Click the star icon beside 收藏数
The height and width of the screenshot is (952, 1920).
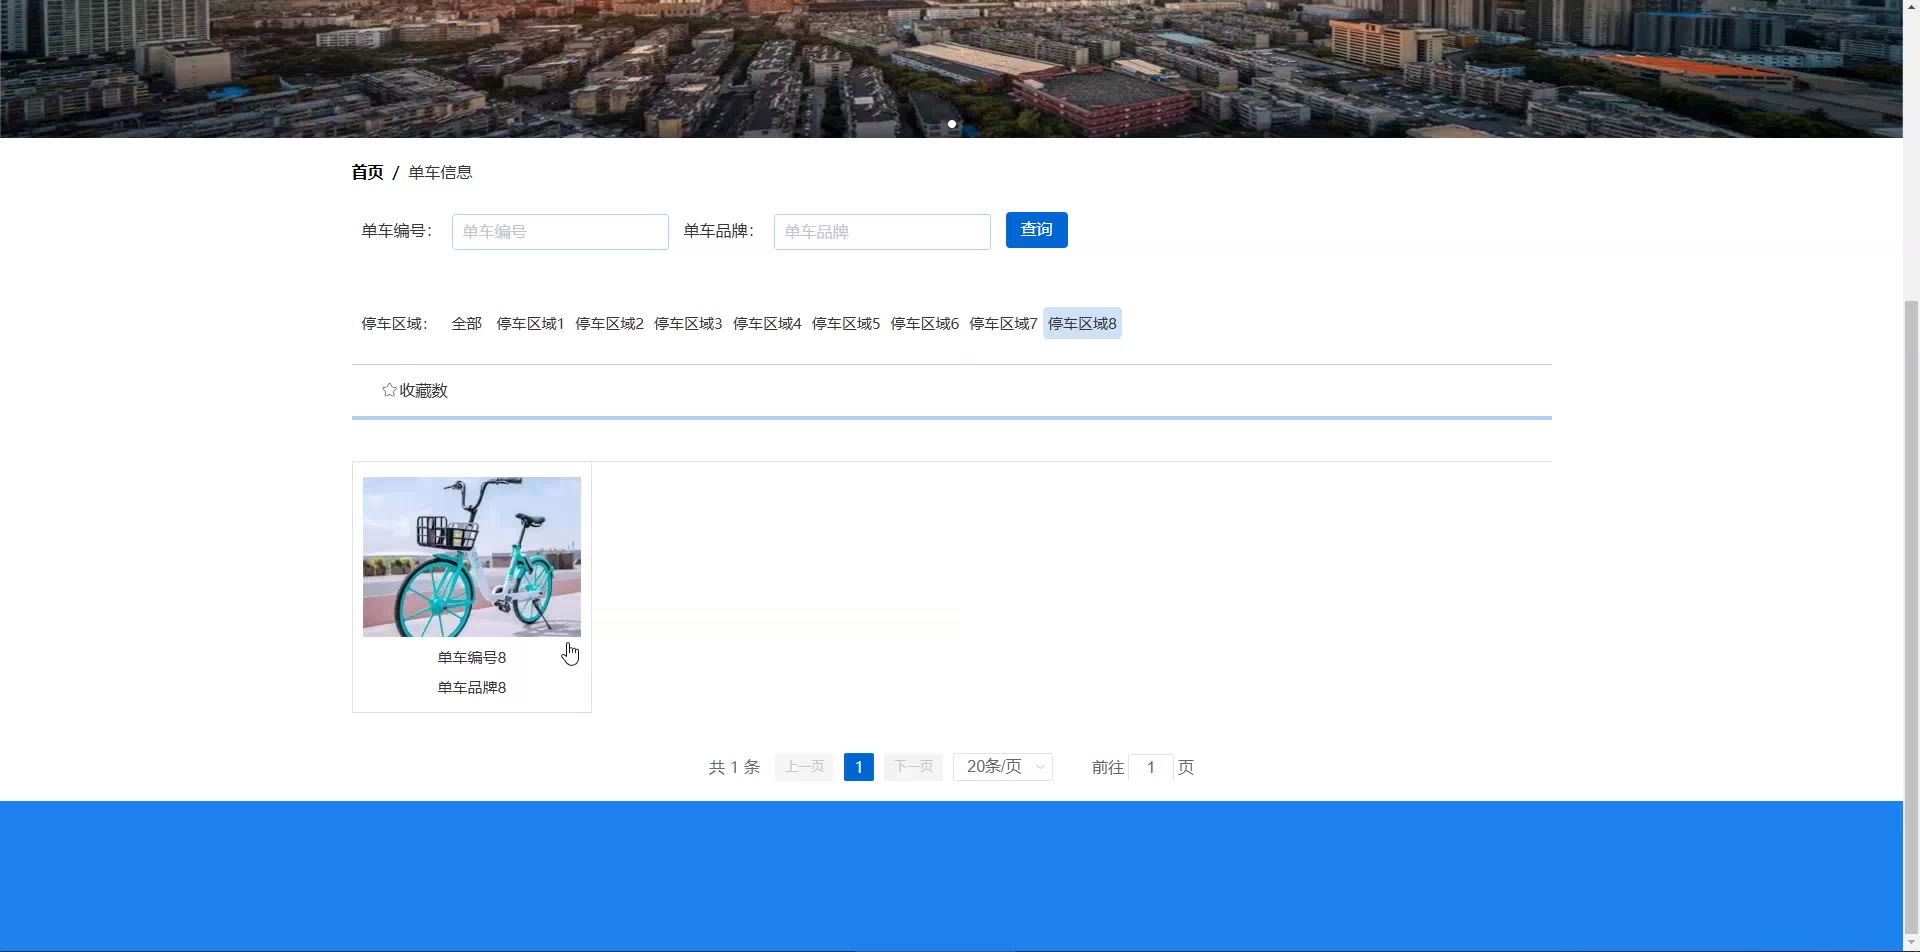(389, 390)
